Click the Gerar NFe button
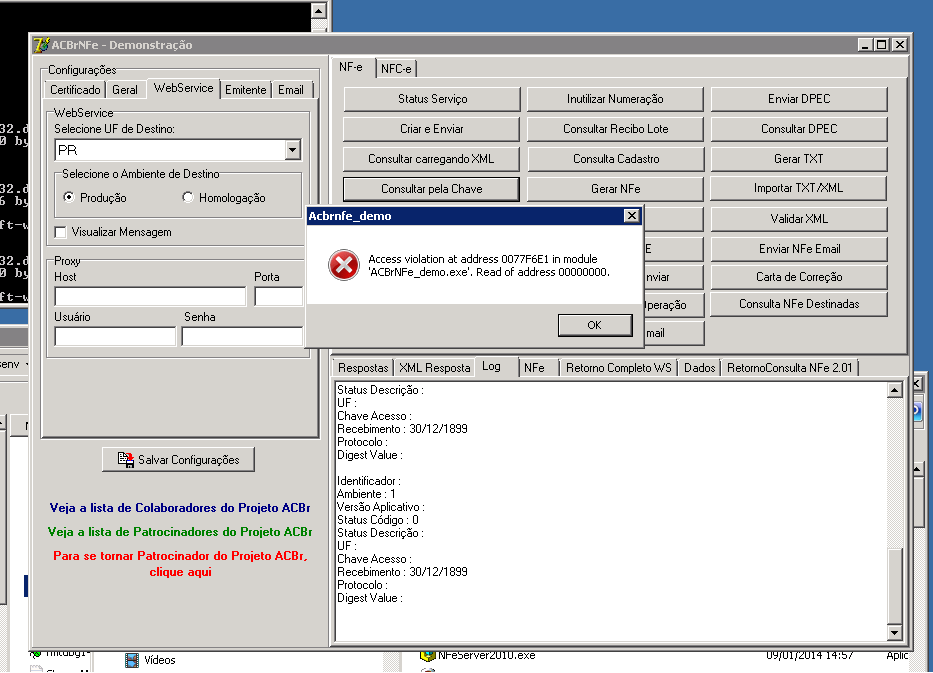 [615, 189]
